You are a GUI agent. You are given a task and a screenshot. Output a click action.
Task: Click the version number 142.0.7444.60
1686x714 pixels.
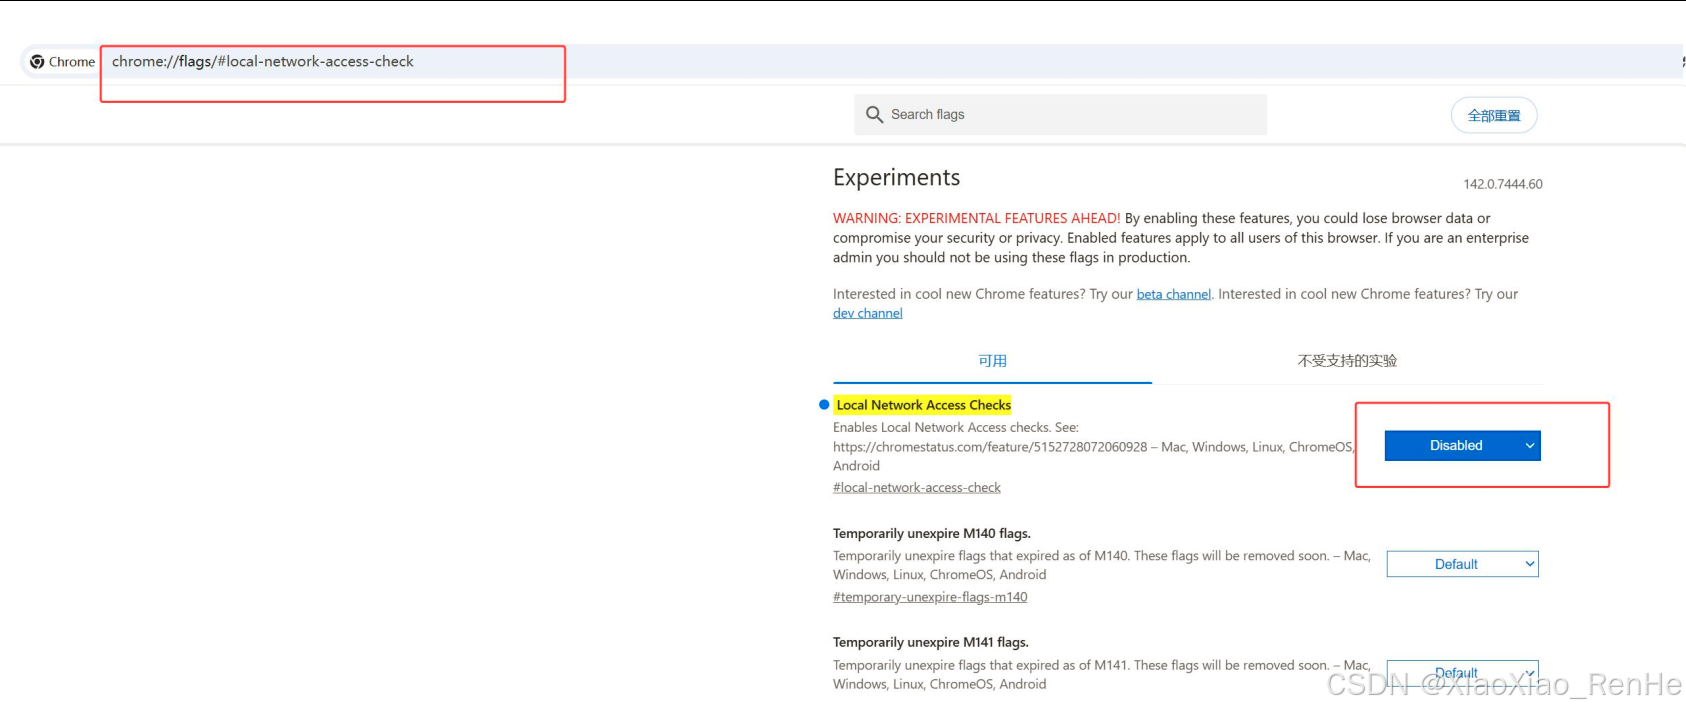[x=1502, y=184]
